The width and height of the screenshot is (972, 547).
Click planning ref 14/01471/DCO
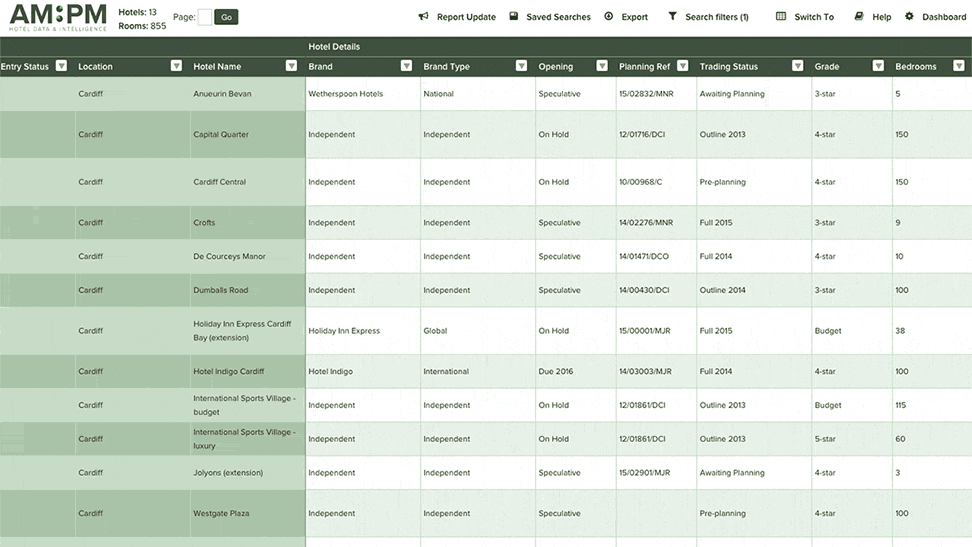pos(643,256)
